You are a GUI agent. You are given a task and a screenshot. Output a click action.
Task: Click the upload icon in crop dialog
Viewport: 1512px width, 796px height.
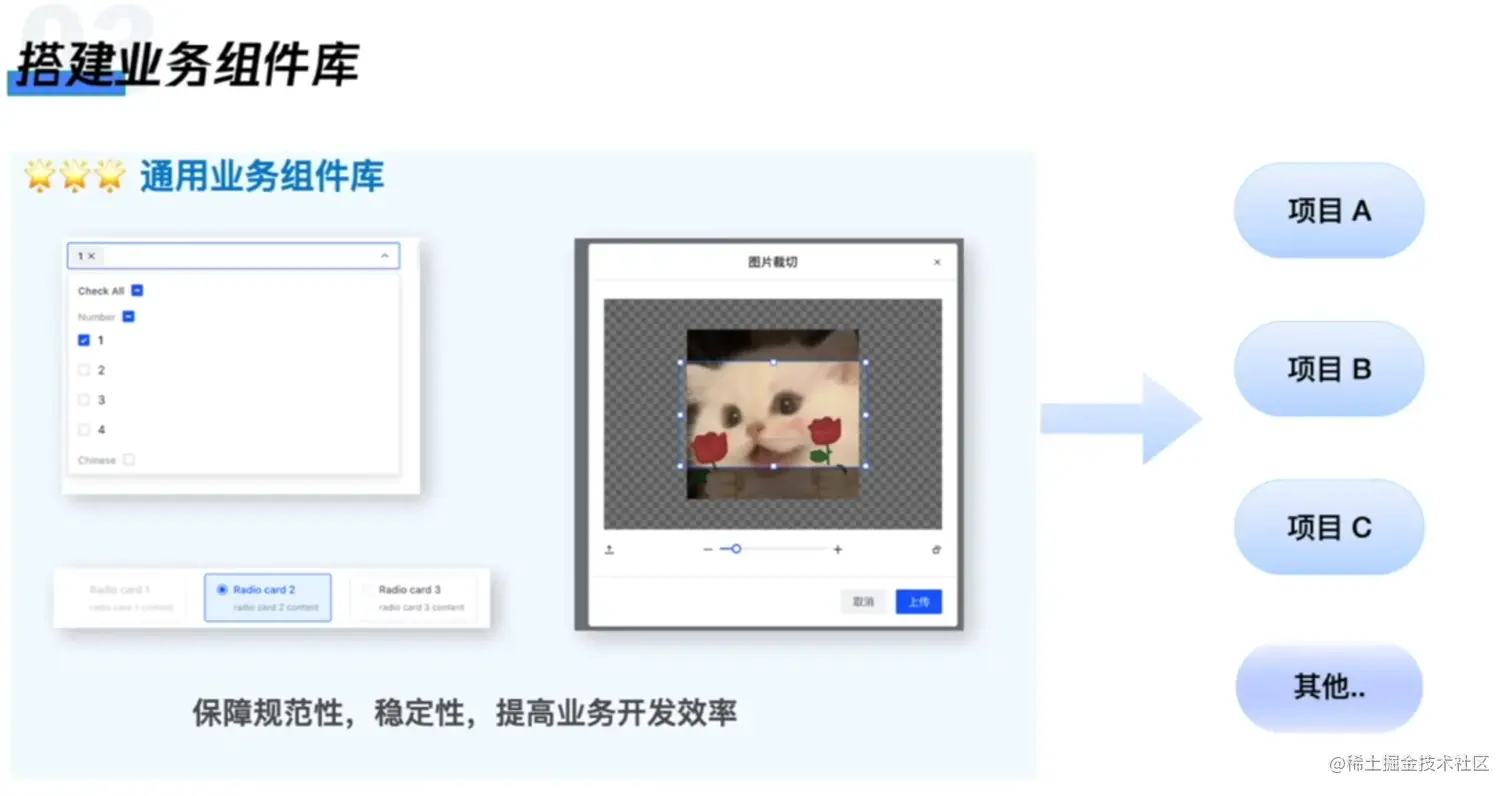610,549
